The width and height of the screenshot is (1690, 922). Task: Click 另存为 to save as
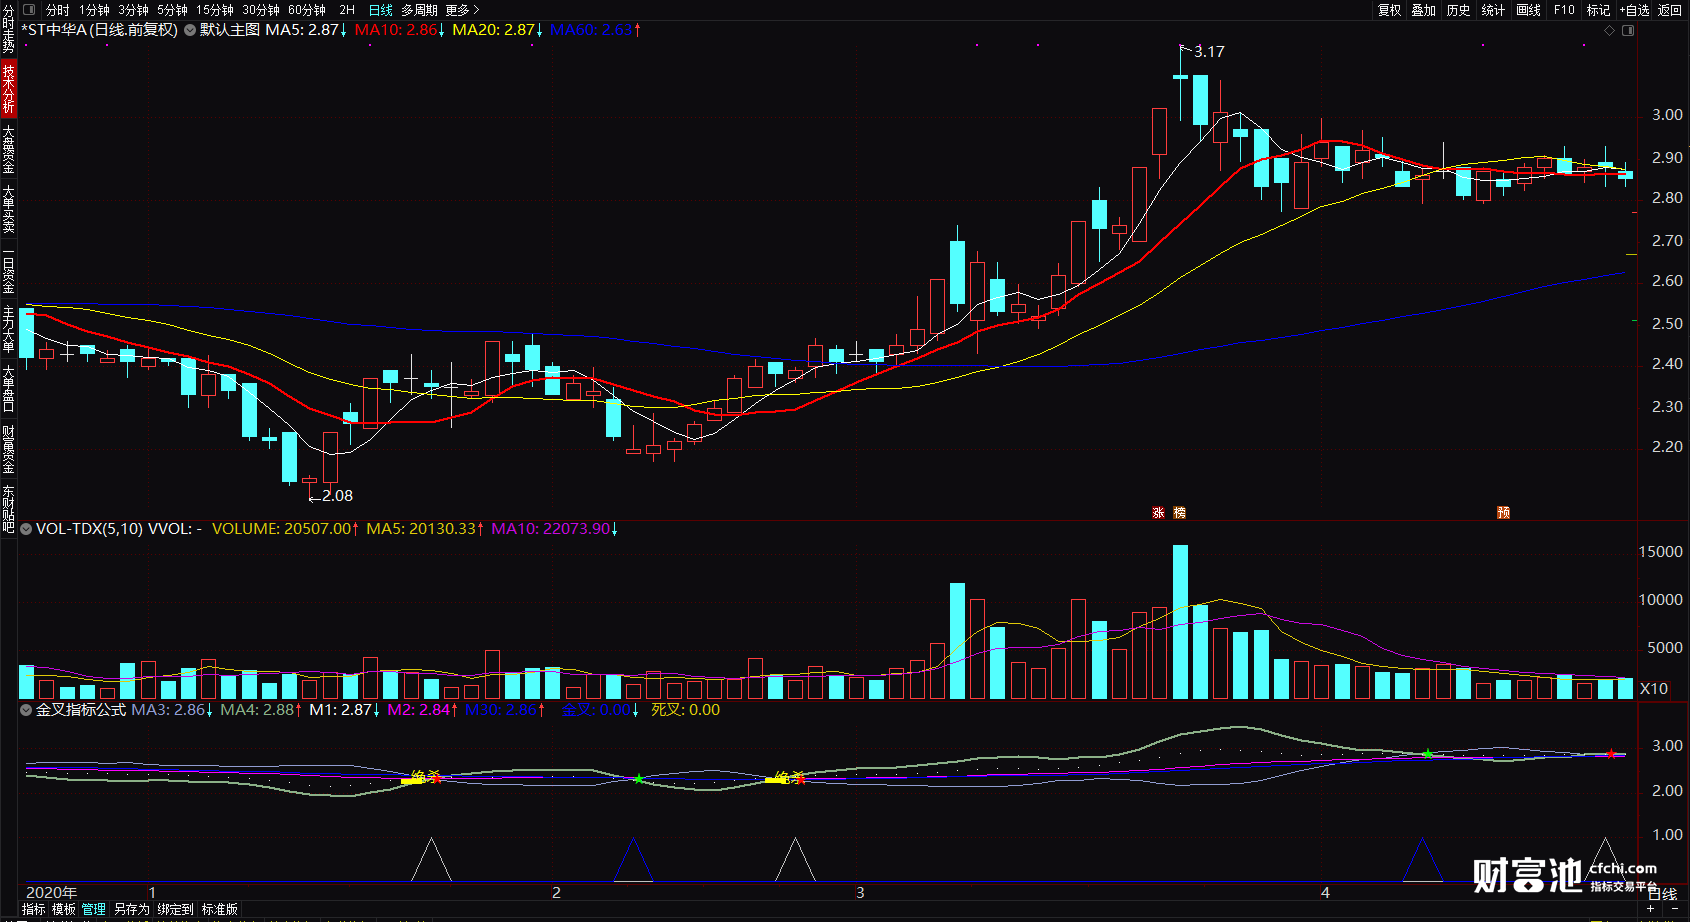[x=131, y=909]
